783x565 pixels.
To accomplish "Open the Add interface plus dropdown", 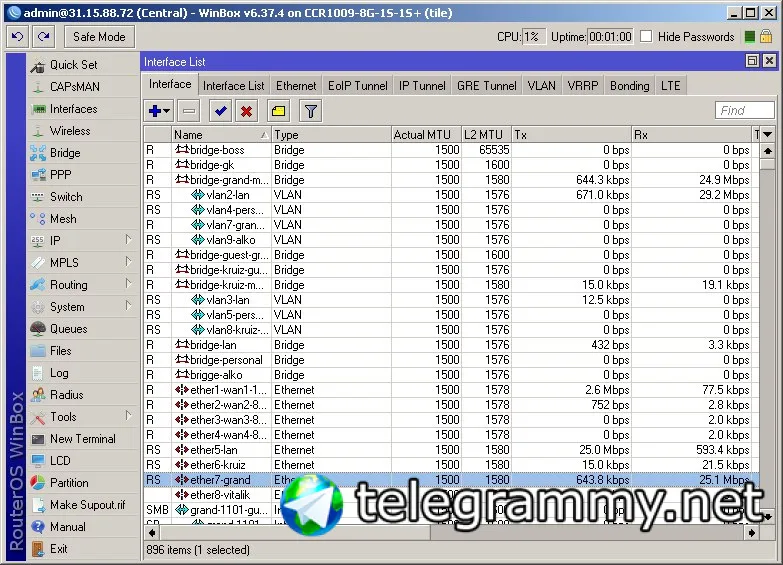I will [159, 111].
